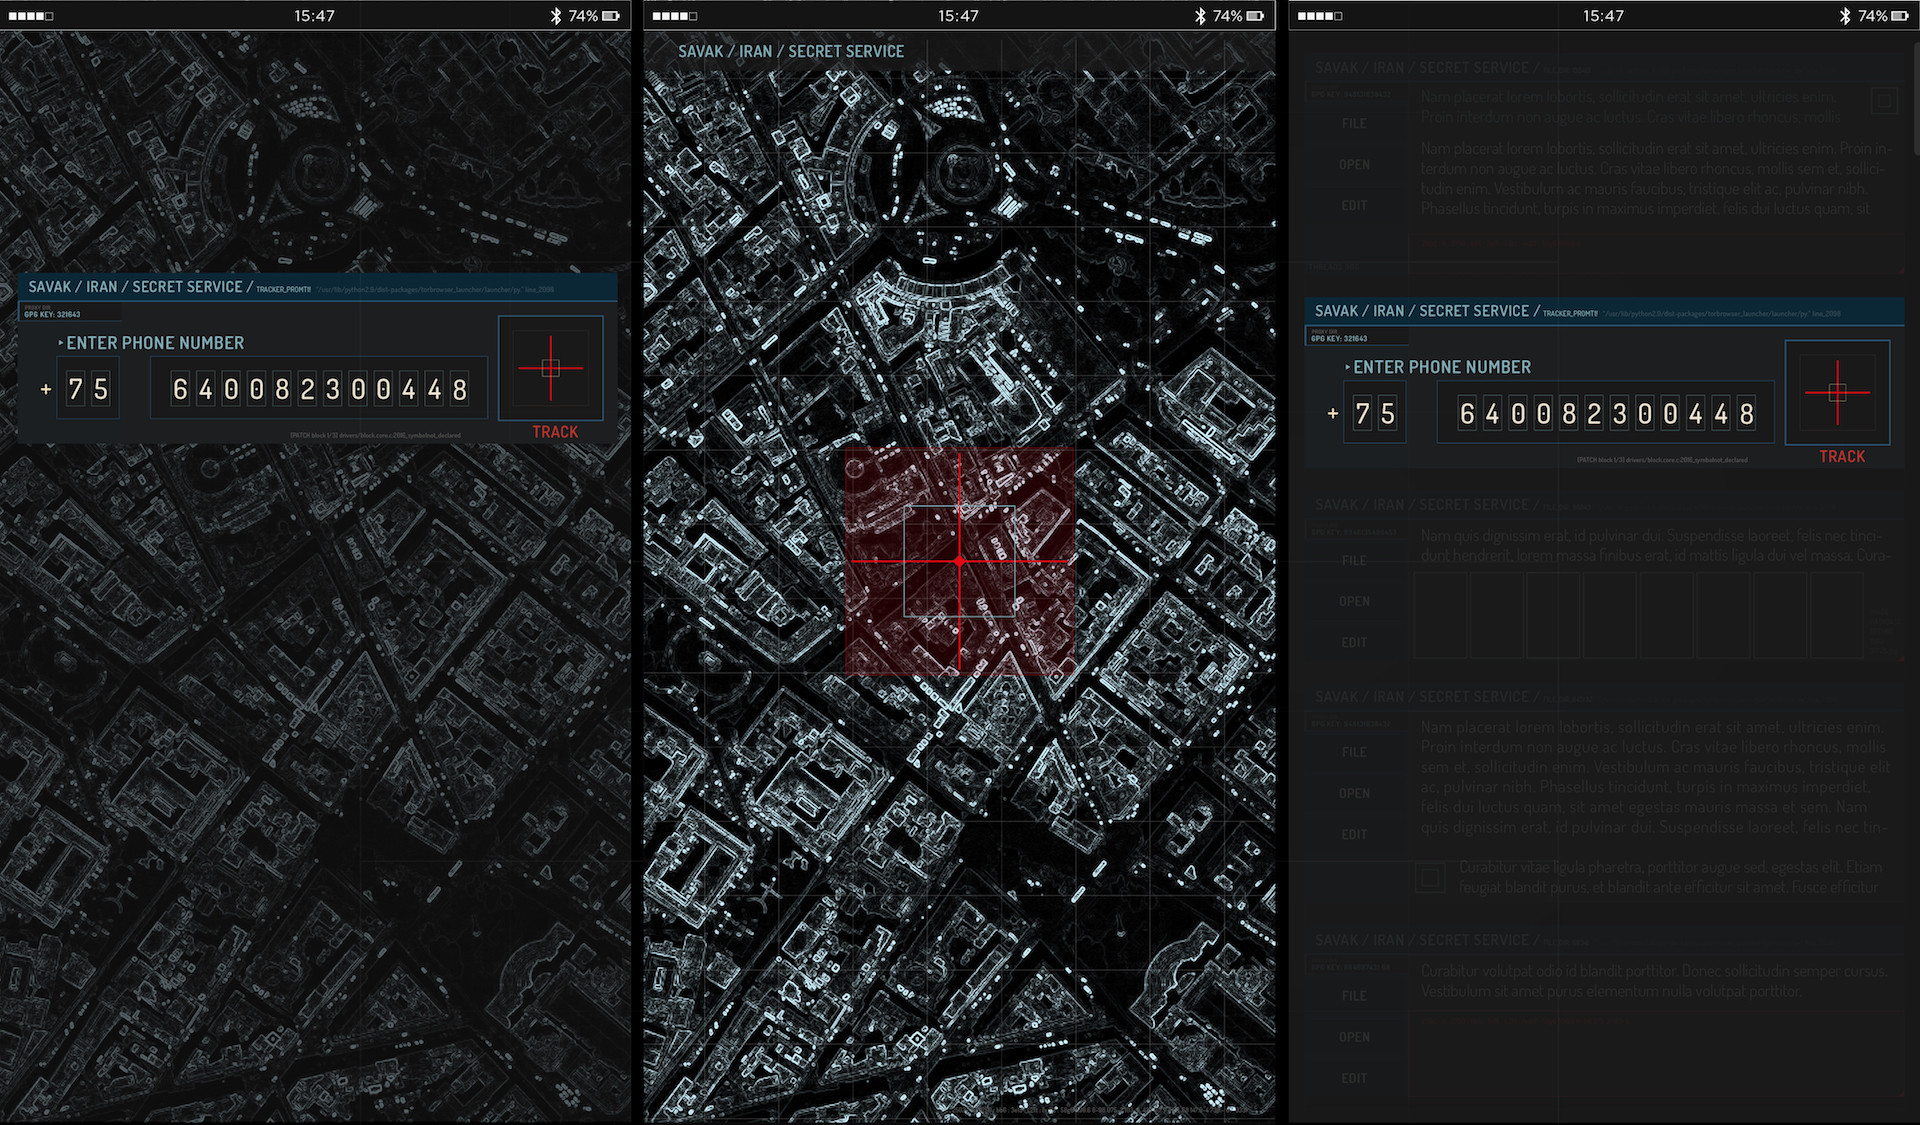Tap the battery icon on right screen
The height and width of the screenshot is (1125, 1920).
(x=1900, y=16)
